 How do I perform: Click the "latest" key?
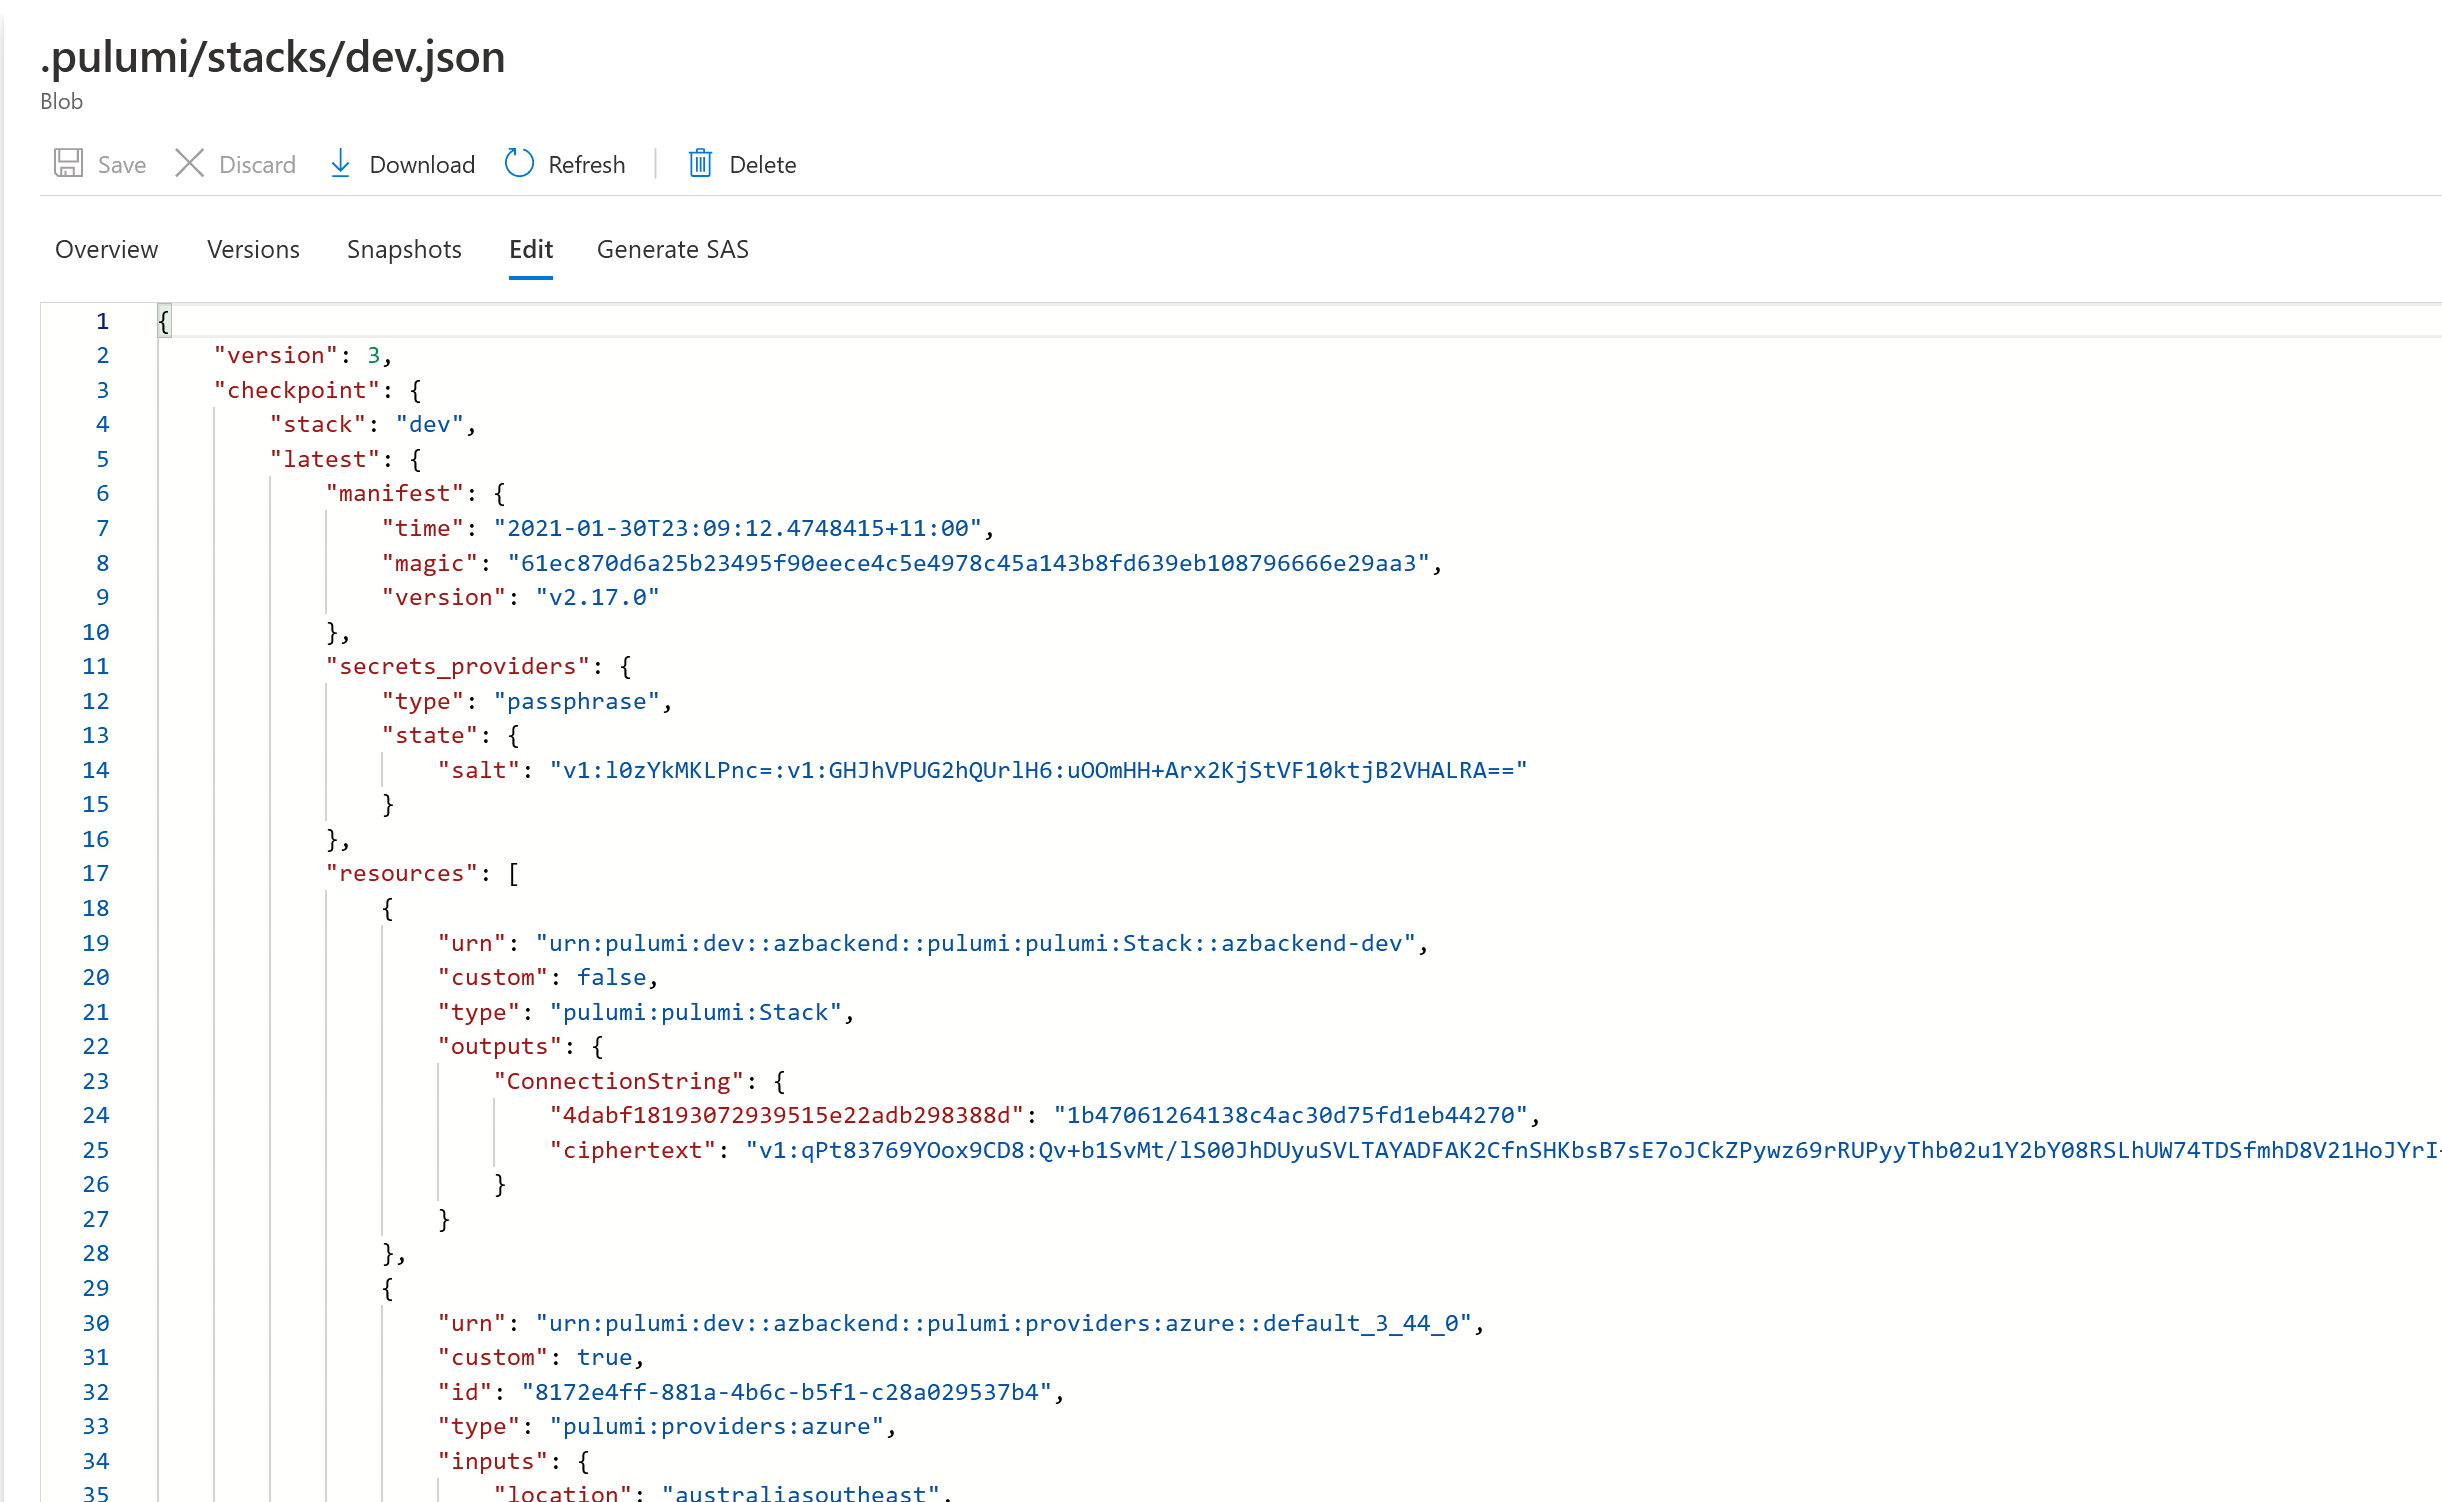(325, 459)
